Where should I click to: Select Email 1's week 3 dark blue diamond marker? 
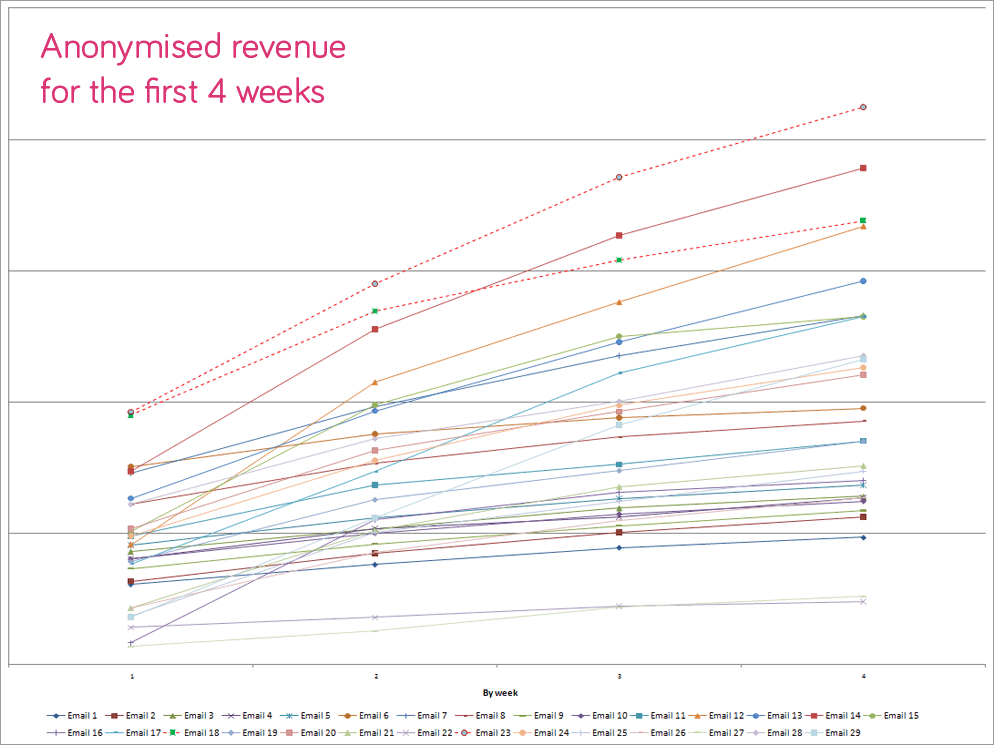pos(619,548)
